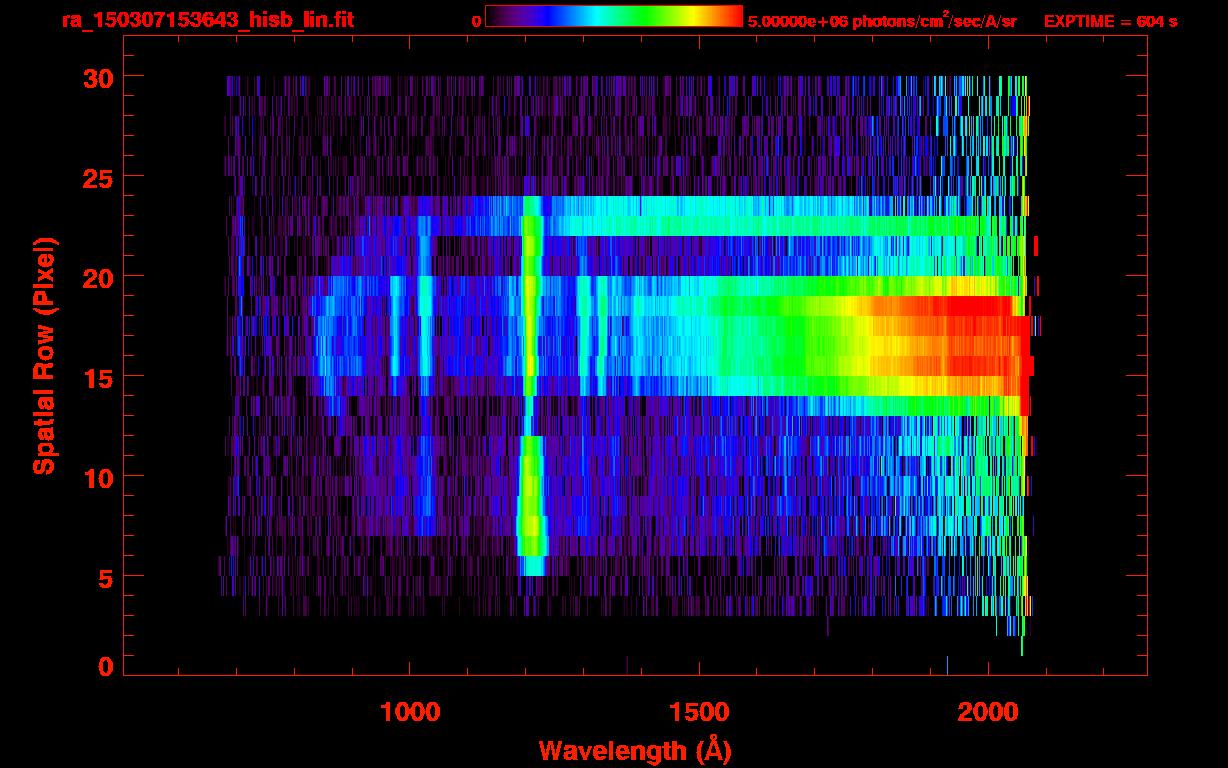Screen dimensions: 1228x768
Task: Click the colorbar minimum value 0
Action: click(476, 21)
